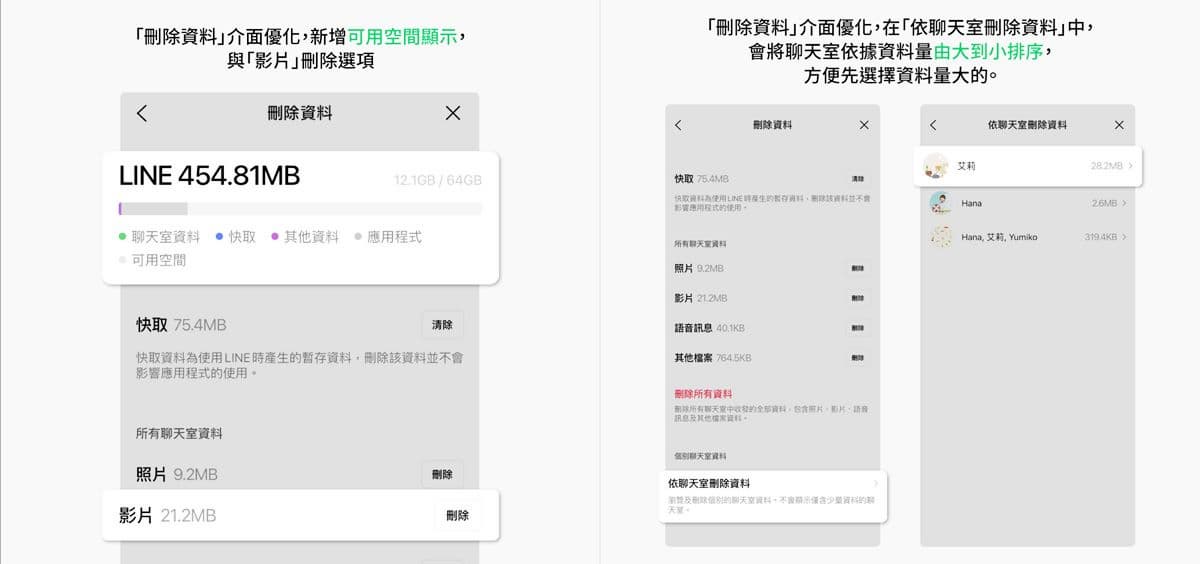
Task: Tap 艾莉's avatar in chat list
Action: point(936,165)
